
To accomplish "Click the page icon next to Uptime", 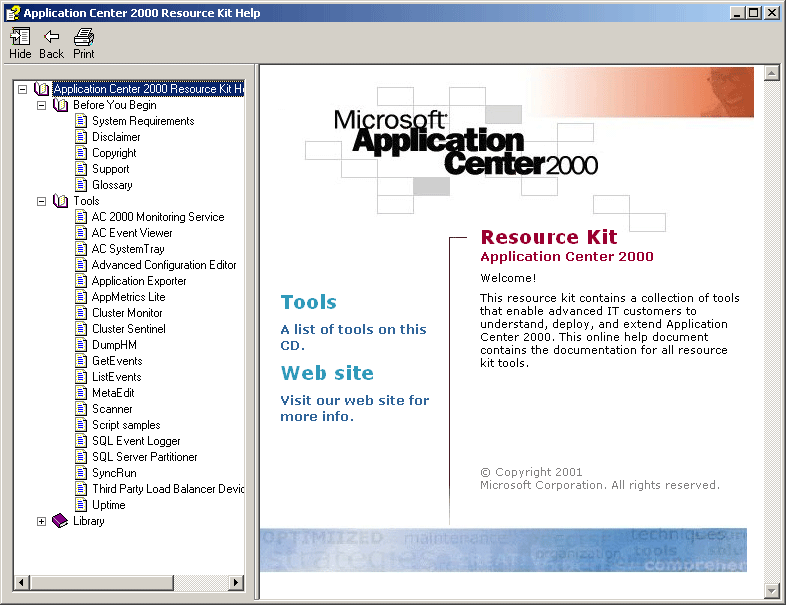I will pos(81,505).
